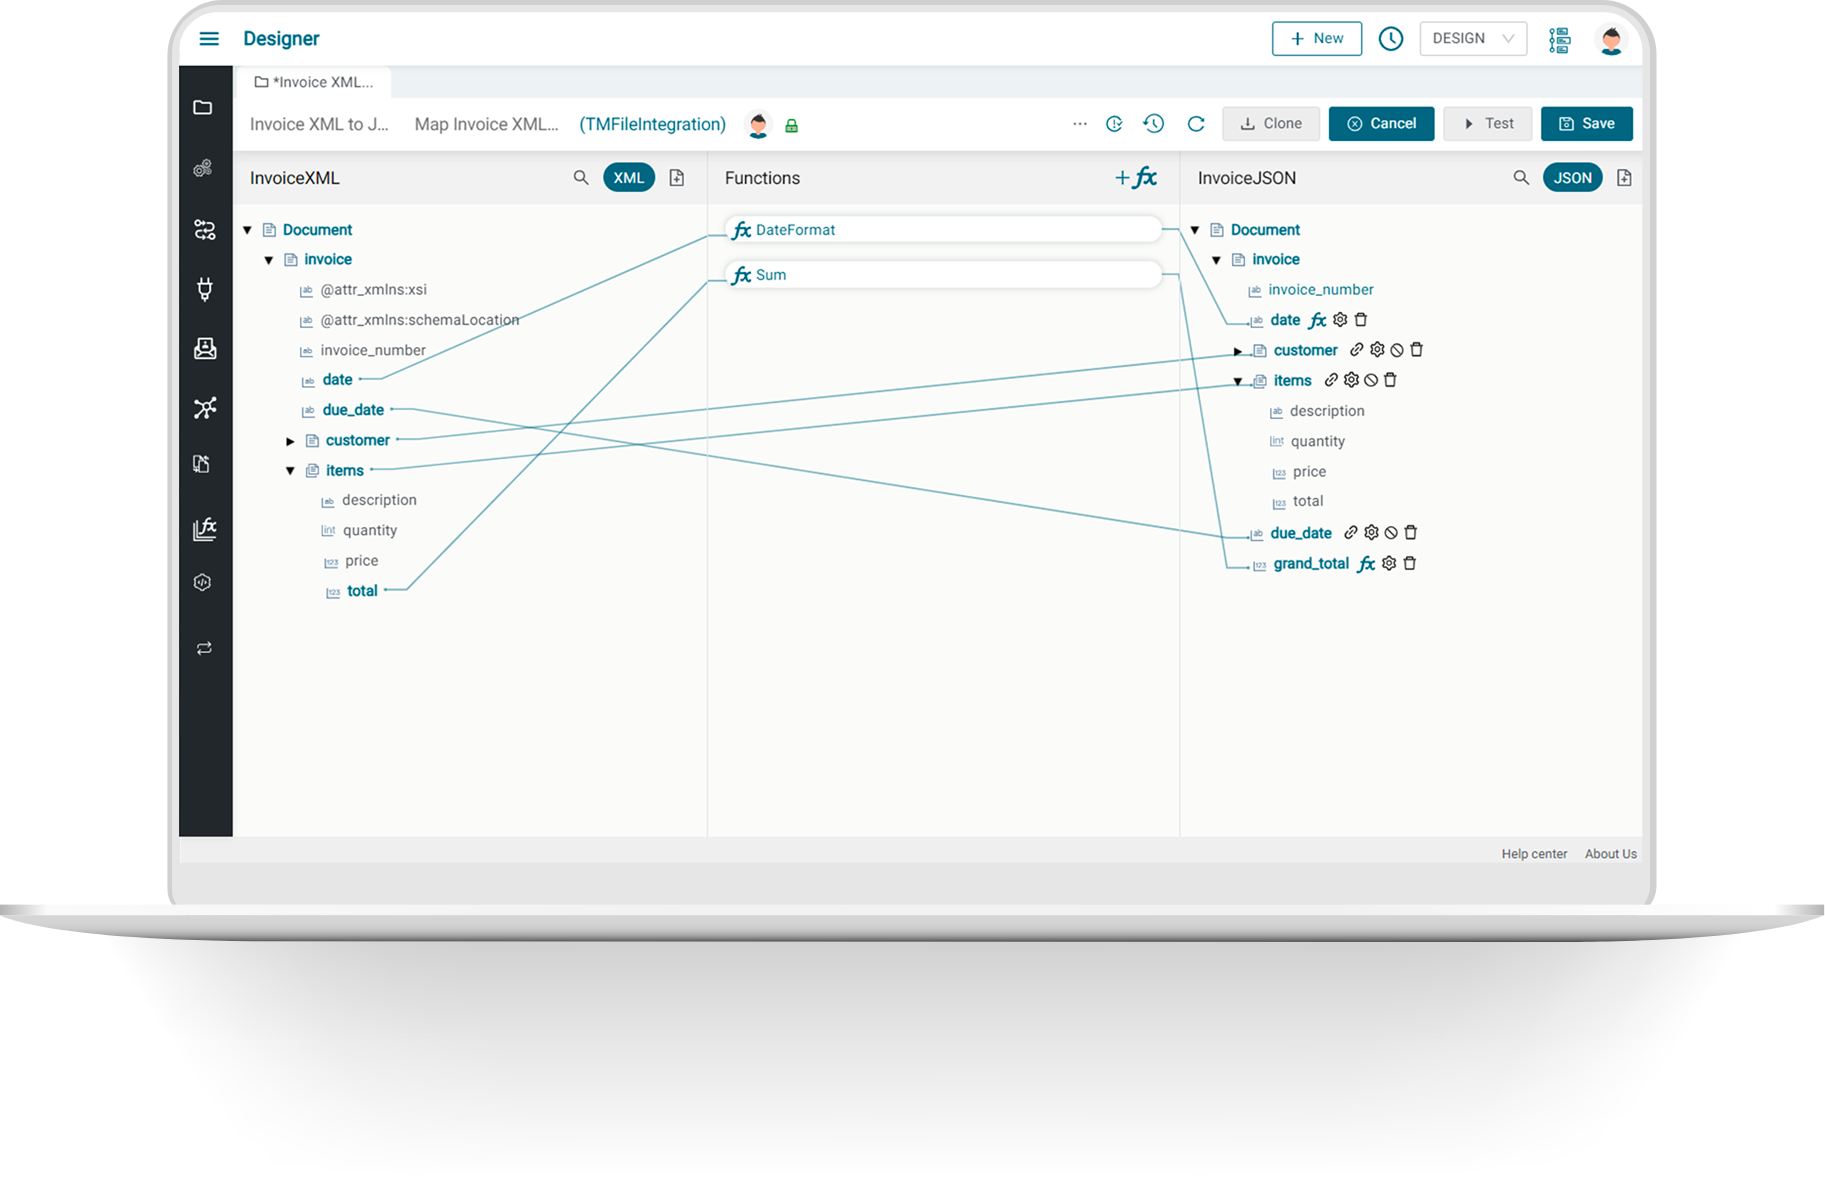Switch to the *Invoice XML... tab
Screen dimensions: 1825x1182
click(x=314, y=82)
